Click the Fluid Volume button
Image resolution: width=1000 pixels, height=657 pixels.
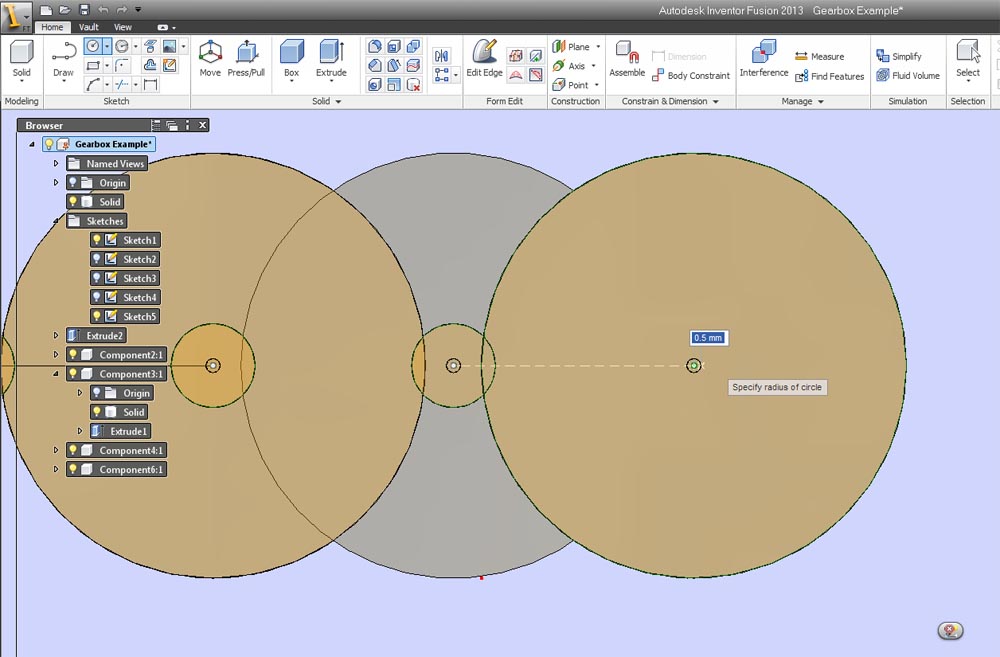pyautogui.click(x=908, y=75)
